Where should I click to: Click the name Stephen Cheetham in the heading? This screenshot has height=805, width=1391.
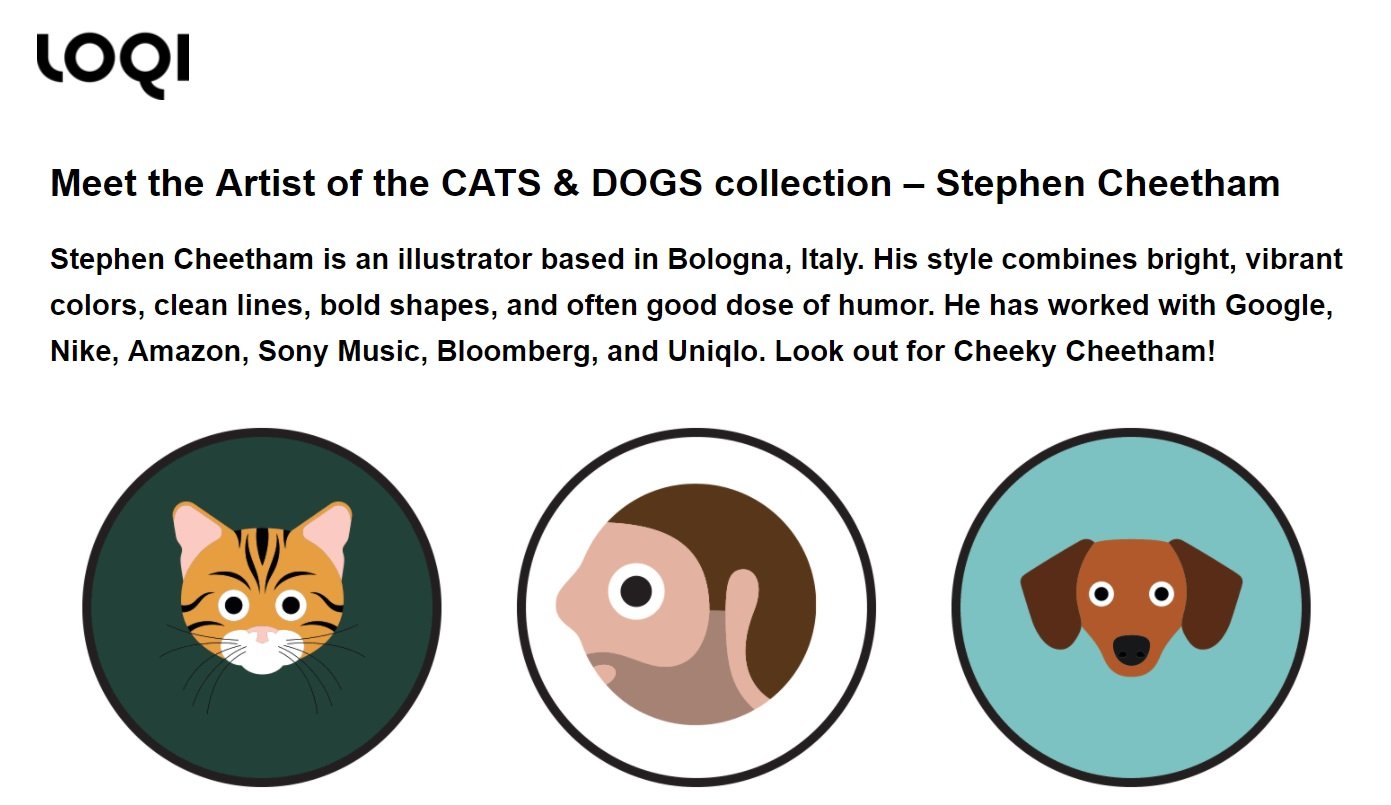pos(1108,184)
